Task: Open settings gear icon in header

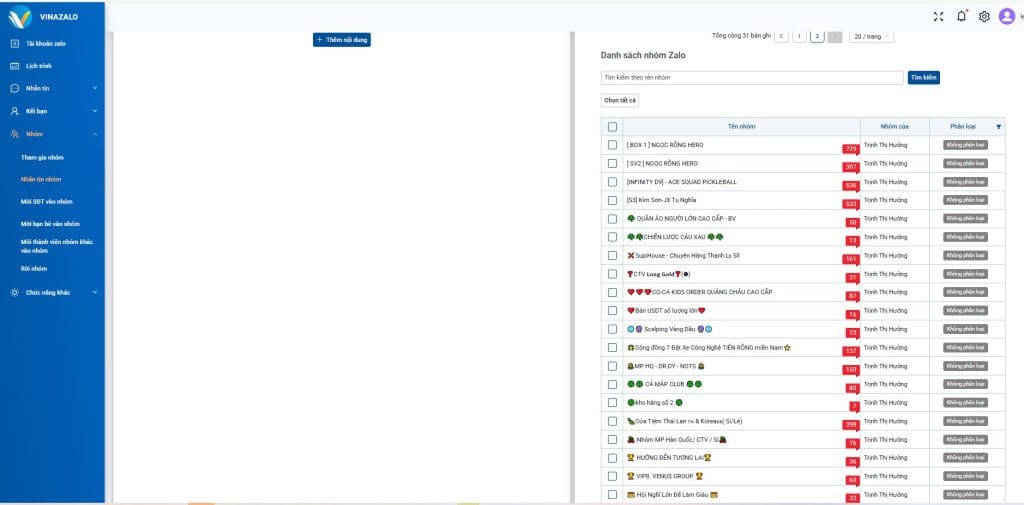Action: (984, 16)
